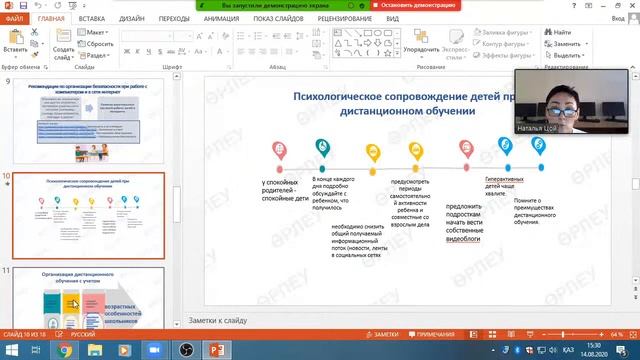The height and width of the screenshot is (360, 640).
Task: Apply bold formatting (Ж)
Action: [127, 51]
